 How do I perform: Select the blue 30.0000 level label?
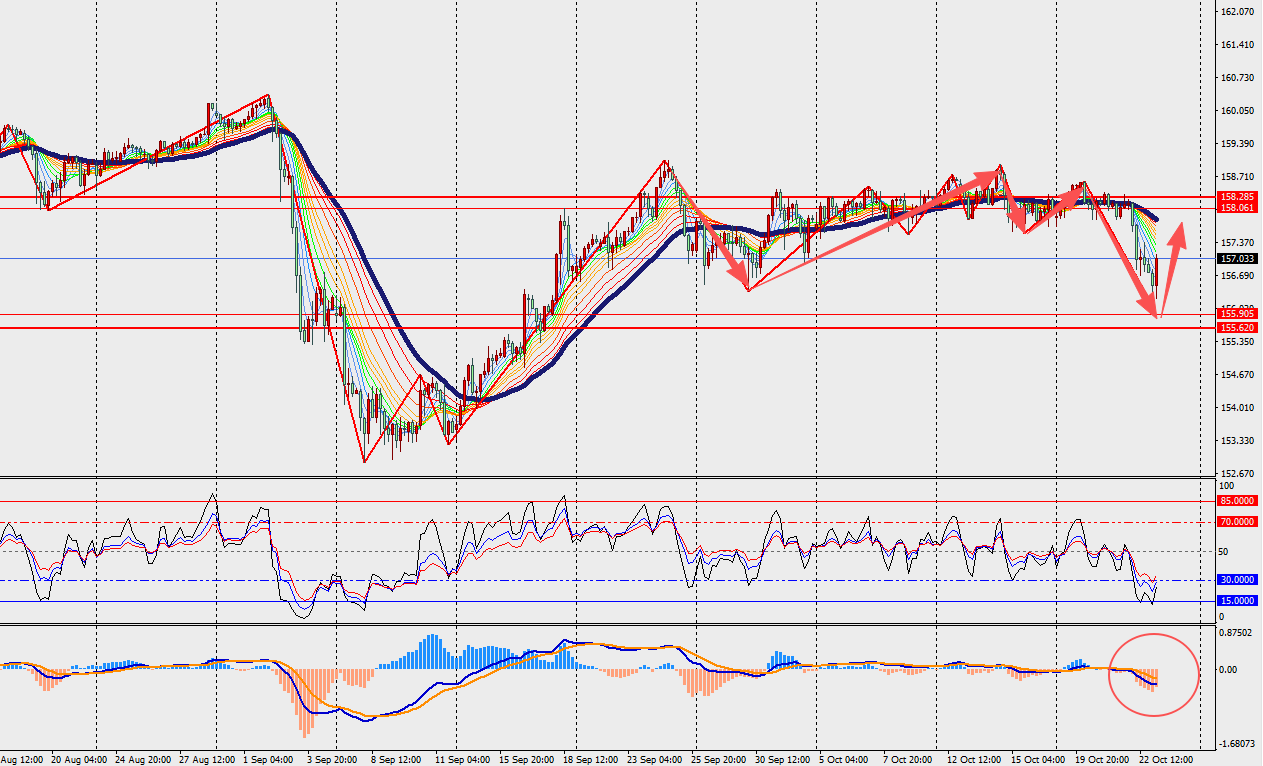(x=1237, y=579)
